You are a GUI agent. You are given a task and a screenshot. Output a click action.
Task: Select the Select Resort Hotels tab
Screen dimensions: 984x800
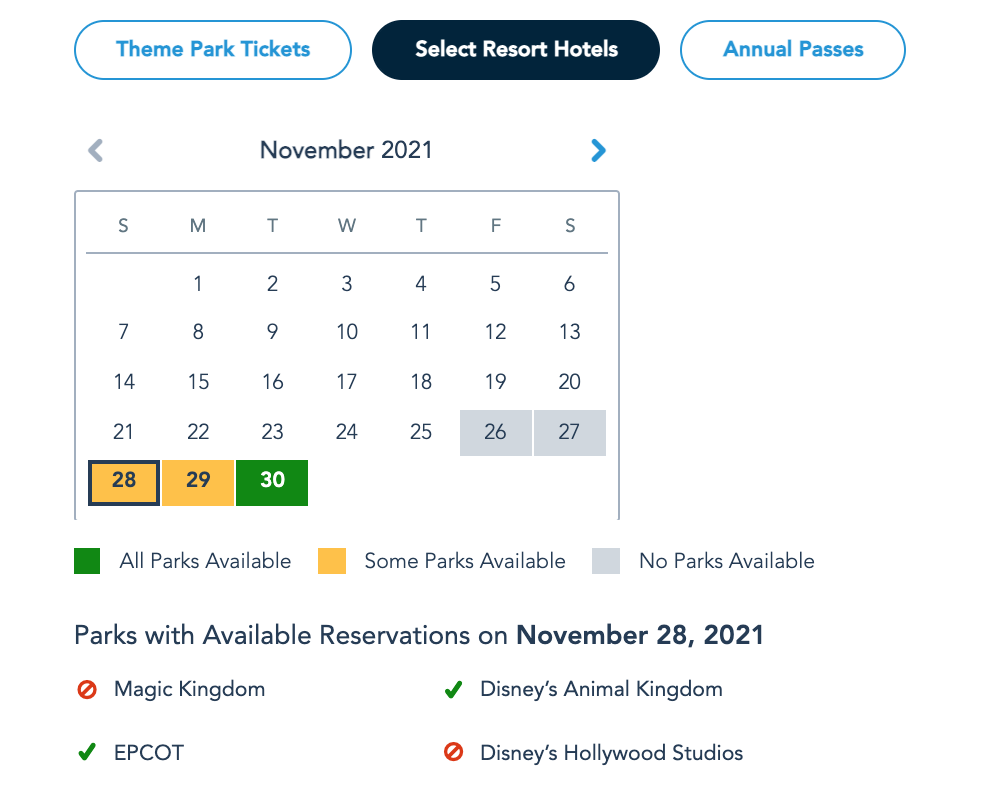click(516, 50)
